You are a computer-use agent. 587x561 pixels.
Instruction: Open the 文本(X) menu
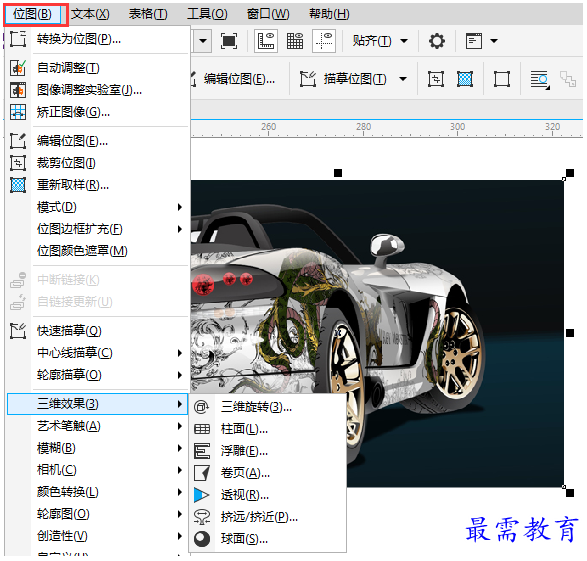(90, 14)
